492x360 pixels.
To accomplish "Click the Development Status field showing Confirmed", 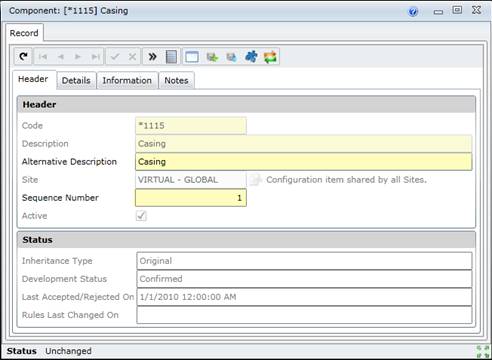I will [304, 279].
